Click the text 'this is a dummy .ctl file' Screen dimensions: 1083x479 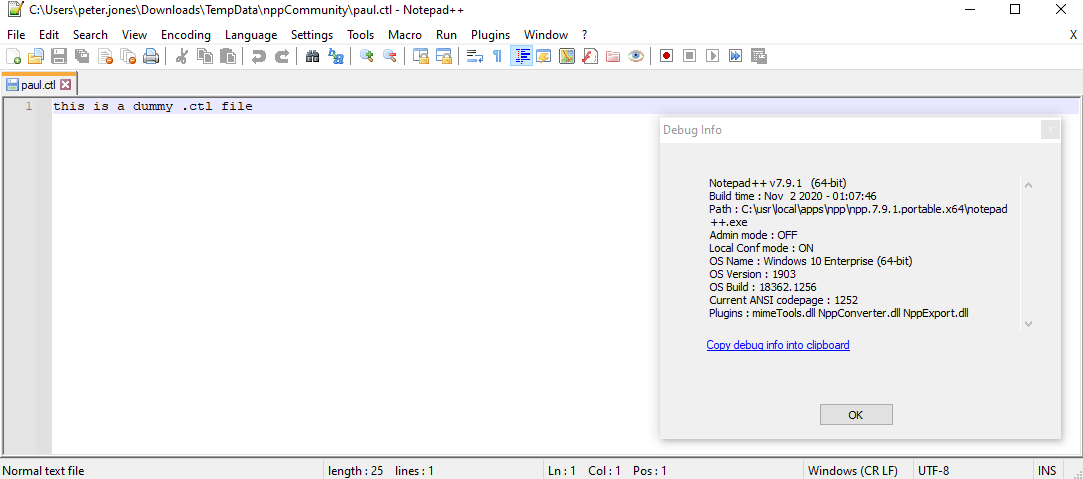(x=153, y=106)
